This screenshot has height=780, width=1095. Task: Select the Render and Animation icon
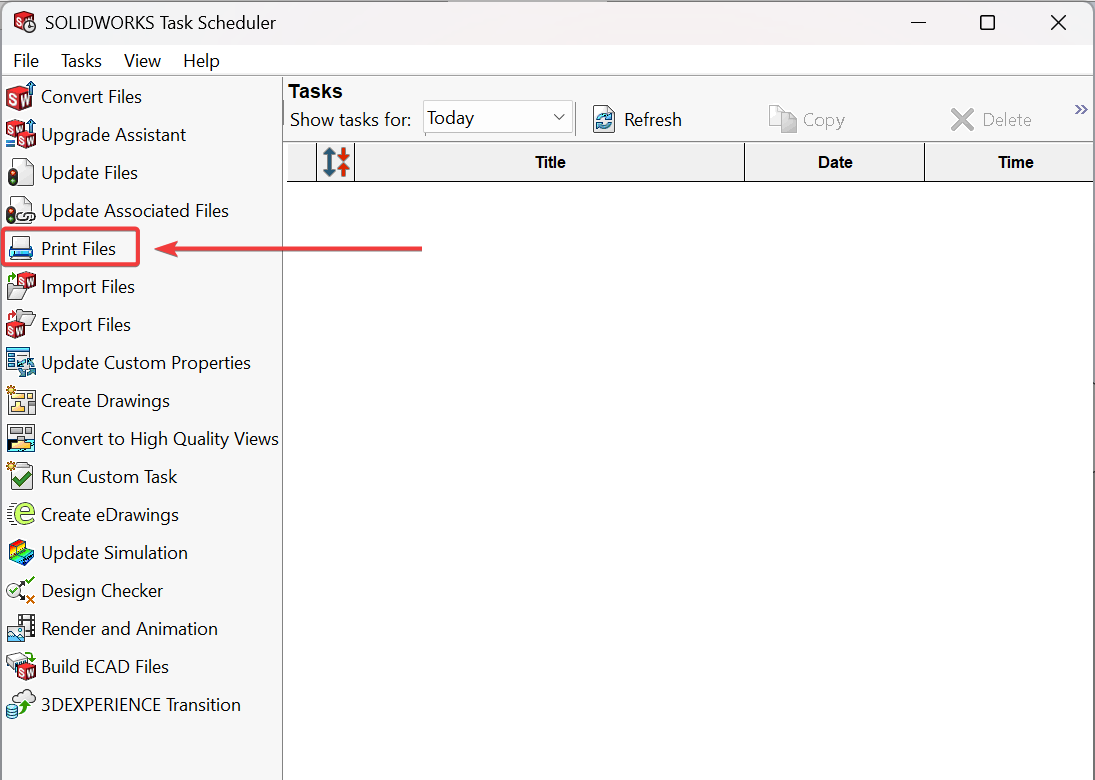[x=20, y=628]
